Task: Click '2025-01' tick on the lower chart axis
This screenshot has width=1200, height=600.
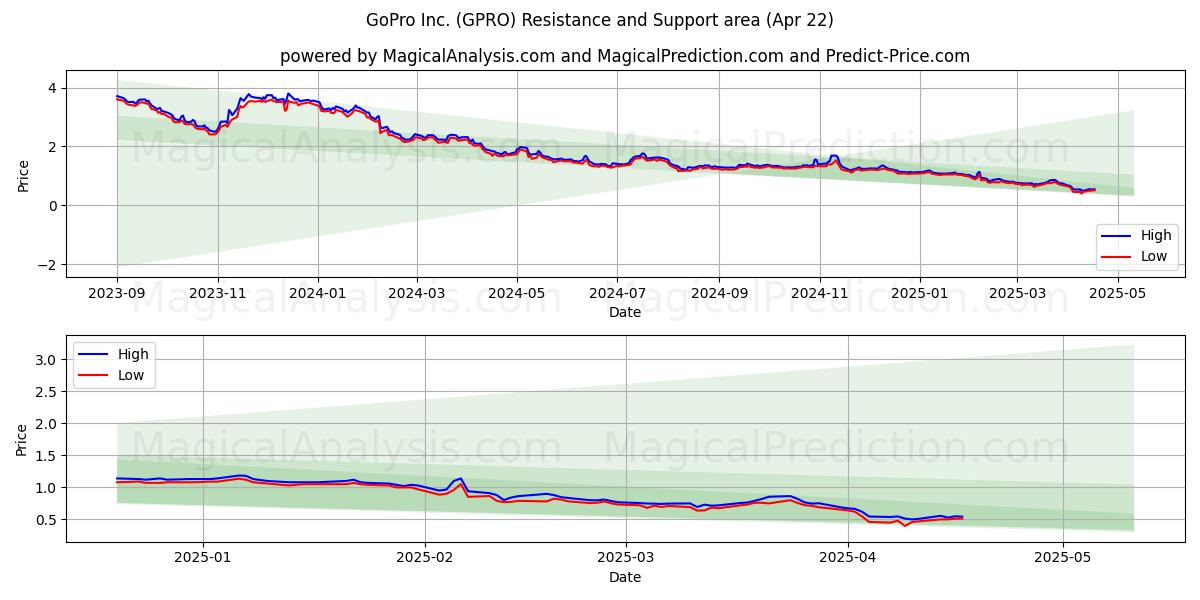Action: [203, 558]
